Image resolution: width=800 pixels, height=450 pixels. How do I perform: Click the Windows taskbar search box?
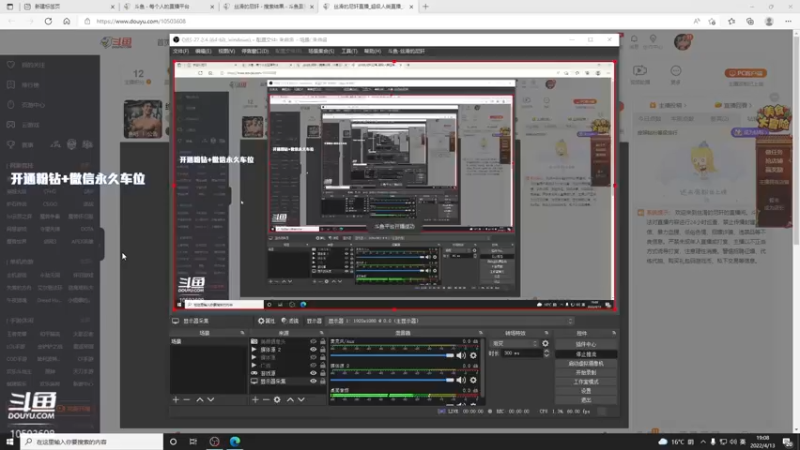[92, 441]
